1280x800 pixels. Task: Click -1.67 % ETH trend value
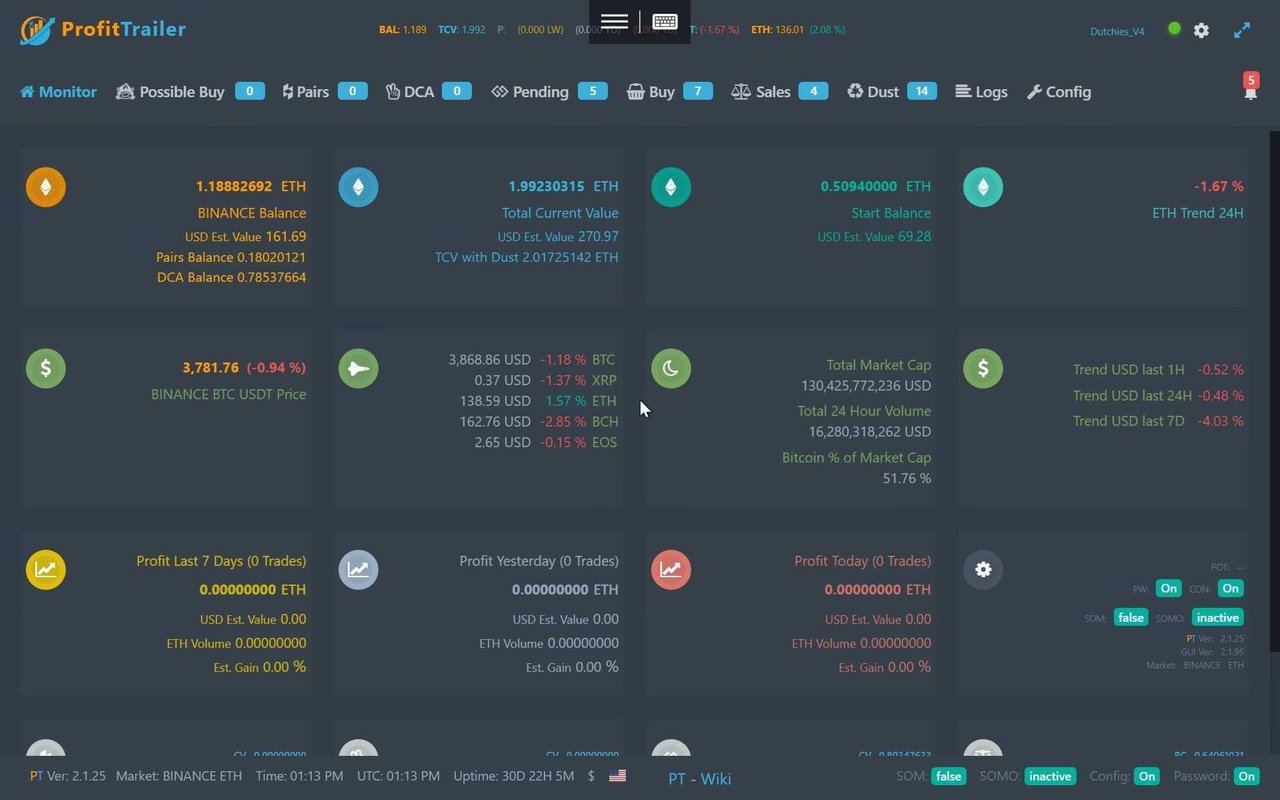(x=1219, y=186)
